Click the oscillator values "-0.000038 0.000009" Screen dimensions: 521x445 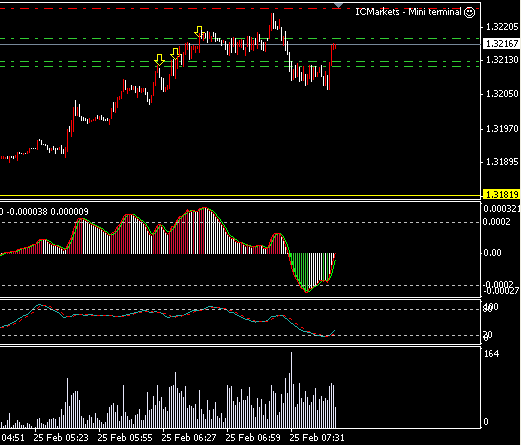(48, 212)
